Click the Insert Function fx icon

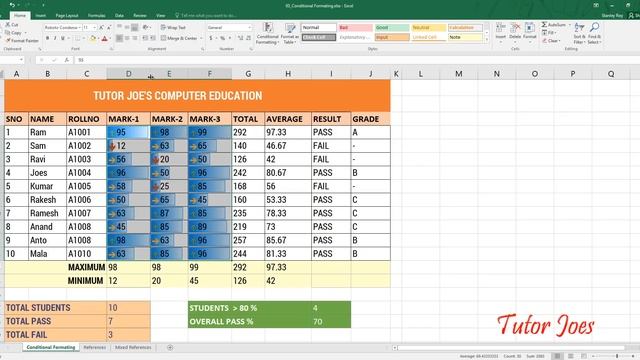67,60
